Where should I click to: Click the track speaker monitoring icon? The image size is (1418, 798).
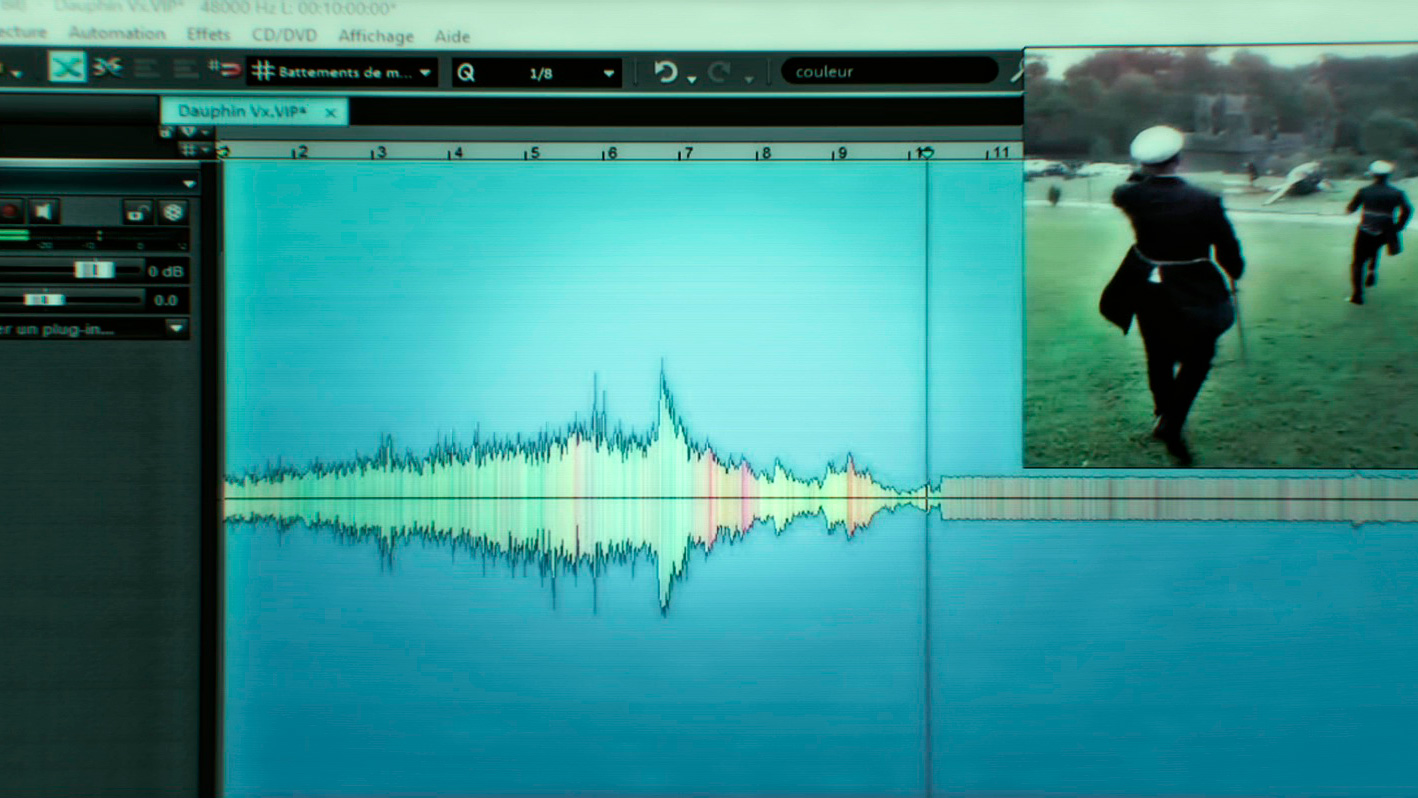tap(43, 211)
